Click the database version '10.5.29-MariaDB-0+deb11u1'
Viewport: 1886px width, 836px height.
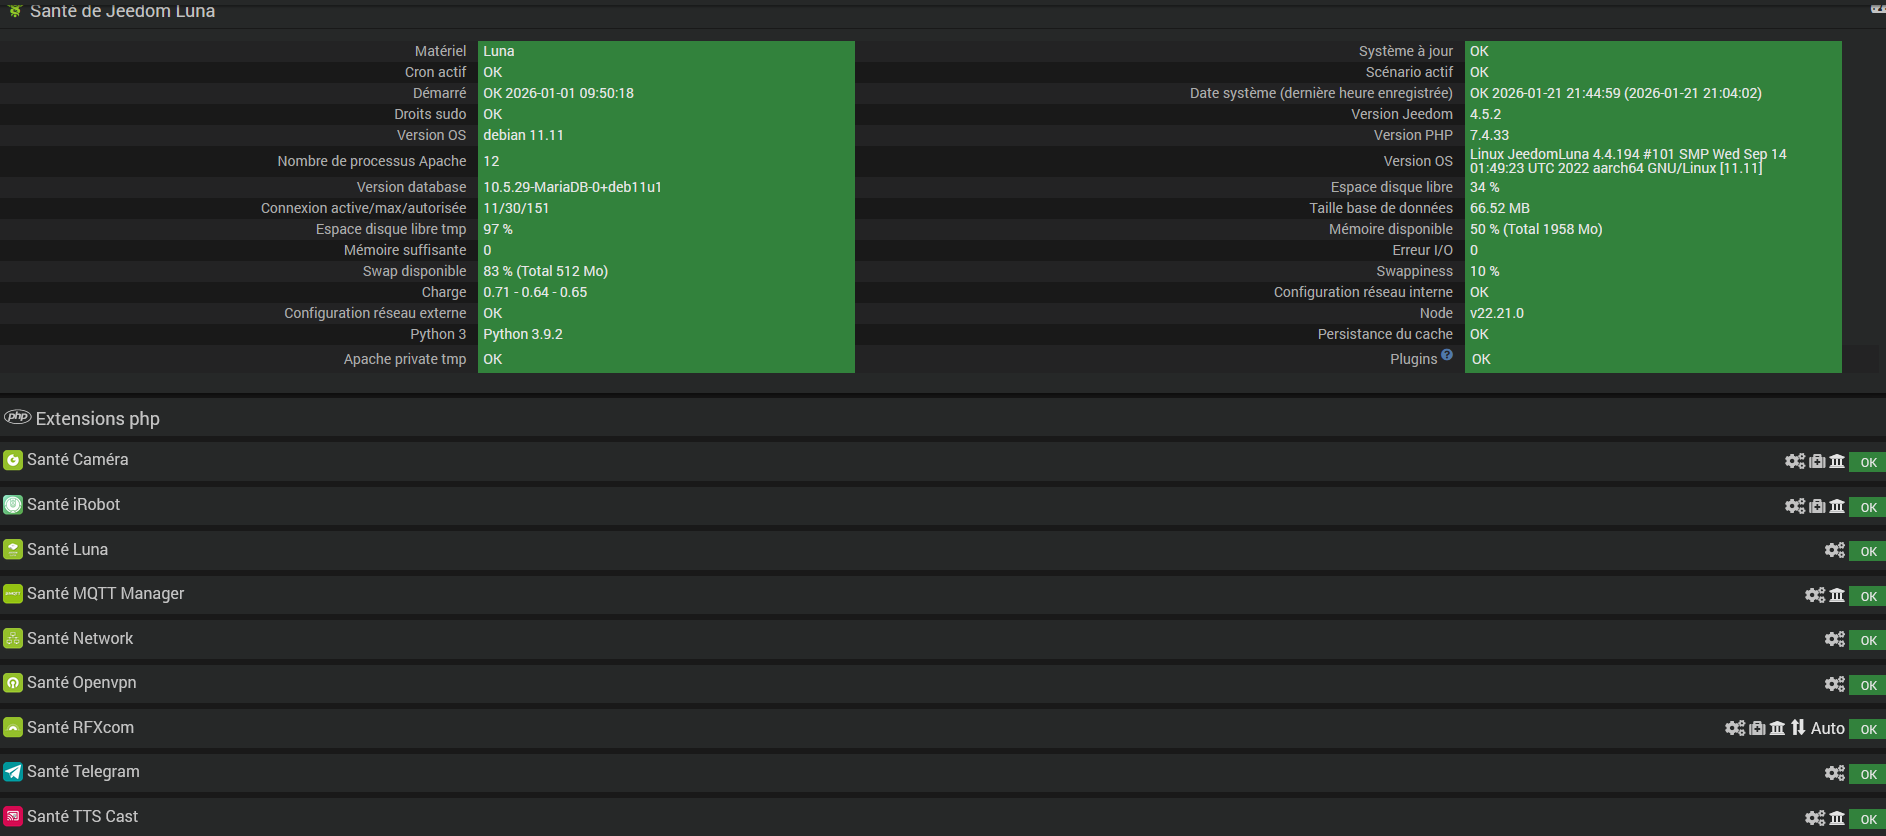click(572, 187)
